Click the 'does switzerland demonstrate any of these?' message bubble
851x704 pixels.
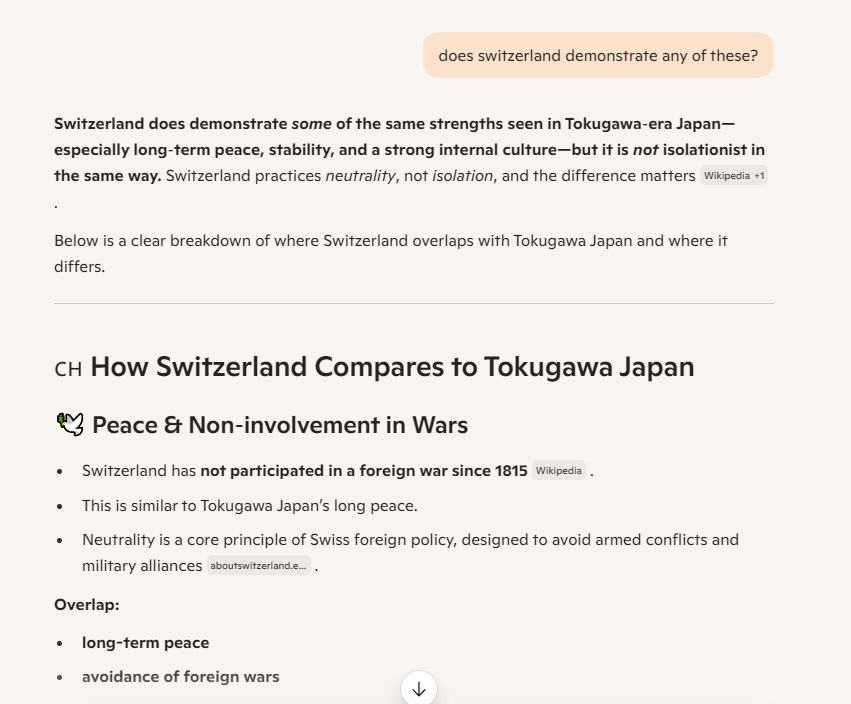[x=598, y=56]
